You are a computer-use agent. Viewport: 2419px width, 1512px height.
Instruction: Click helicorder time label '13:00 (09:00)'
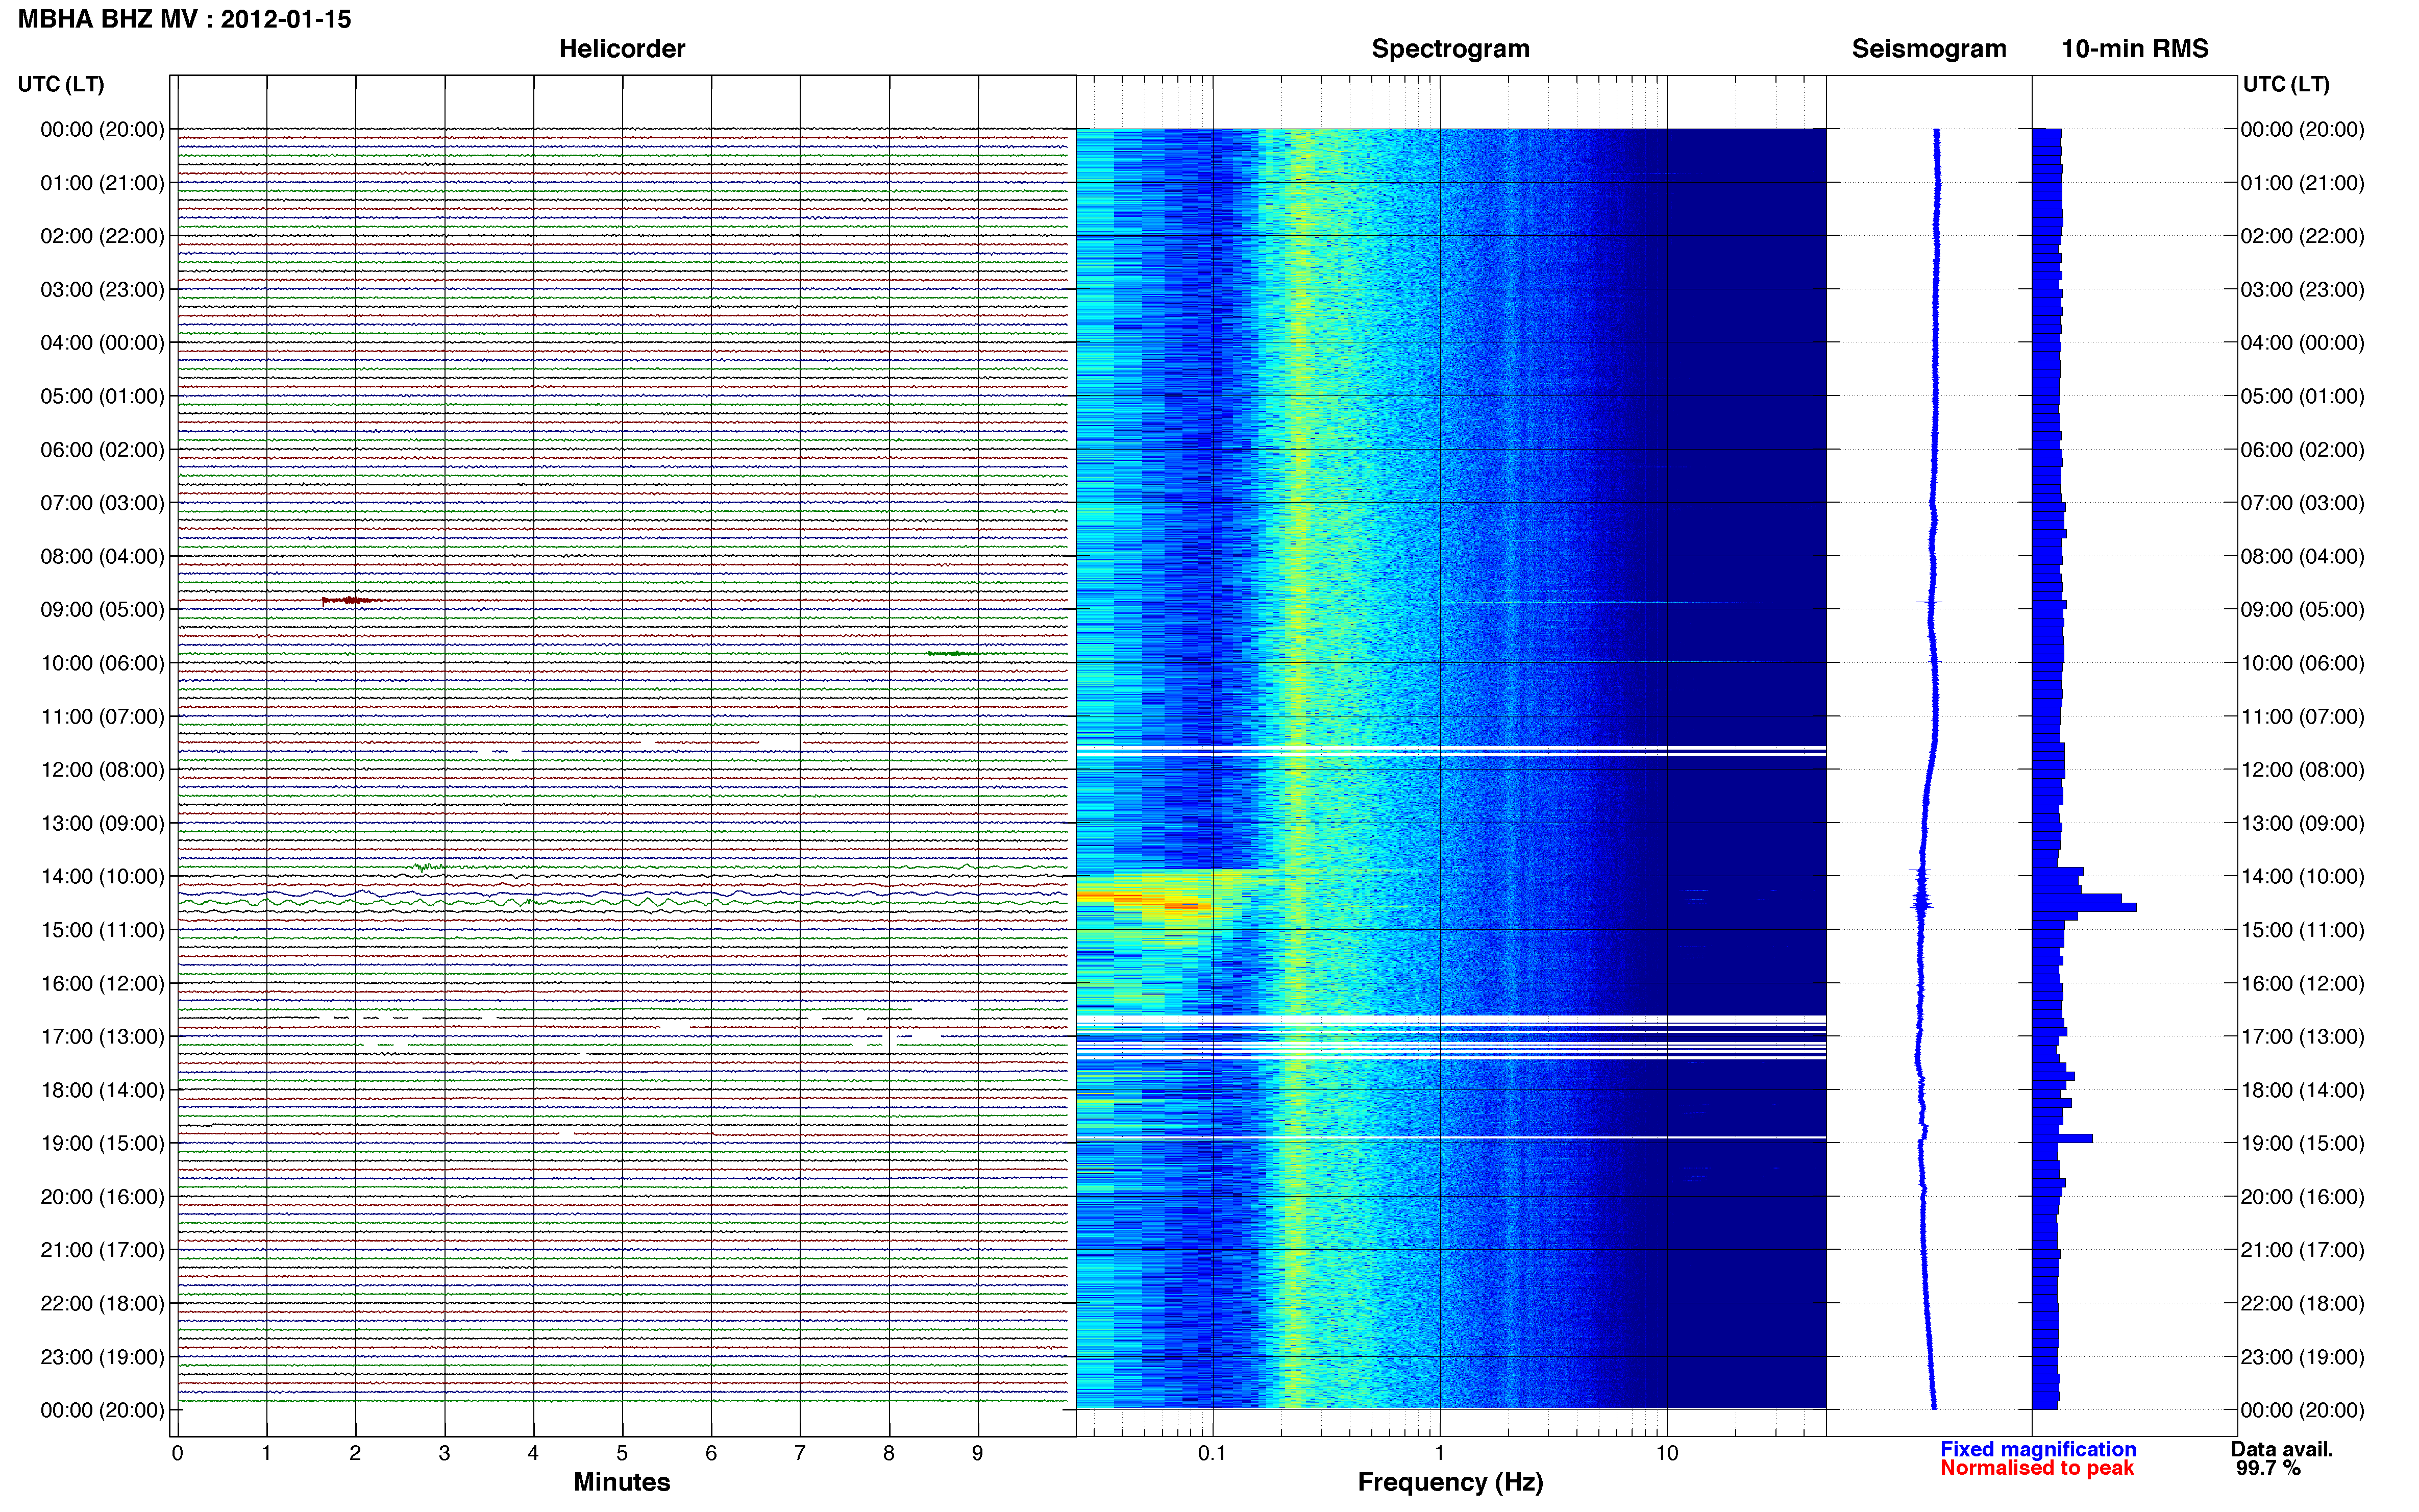point(102,823)
